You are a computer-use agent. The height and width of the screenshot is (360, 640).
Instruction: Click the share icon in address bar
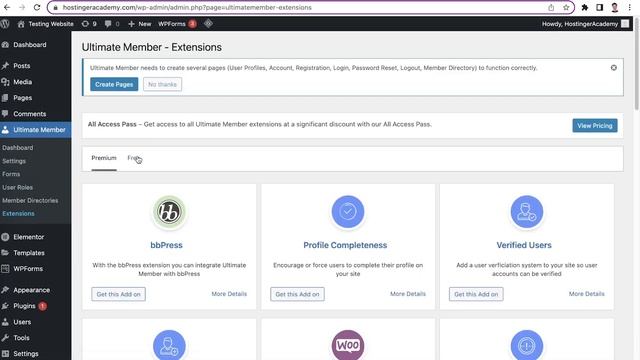[551, 7]
